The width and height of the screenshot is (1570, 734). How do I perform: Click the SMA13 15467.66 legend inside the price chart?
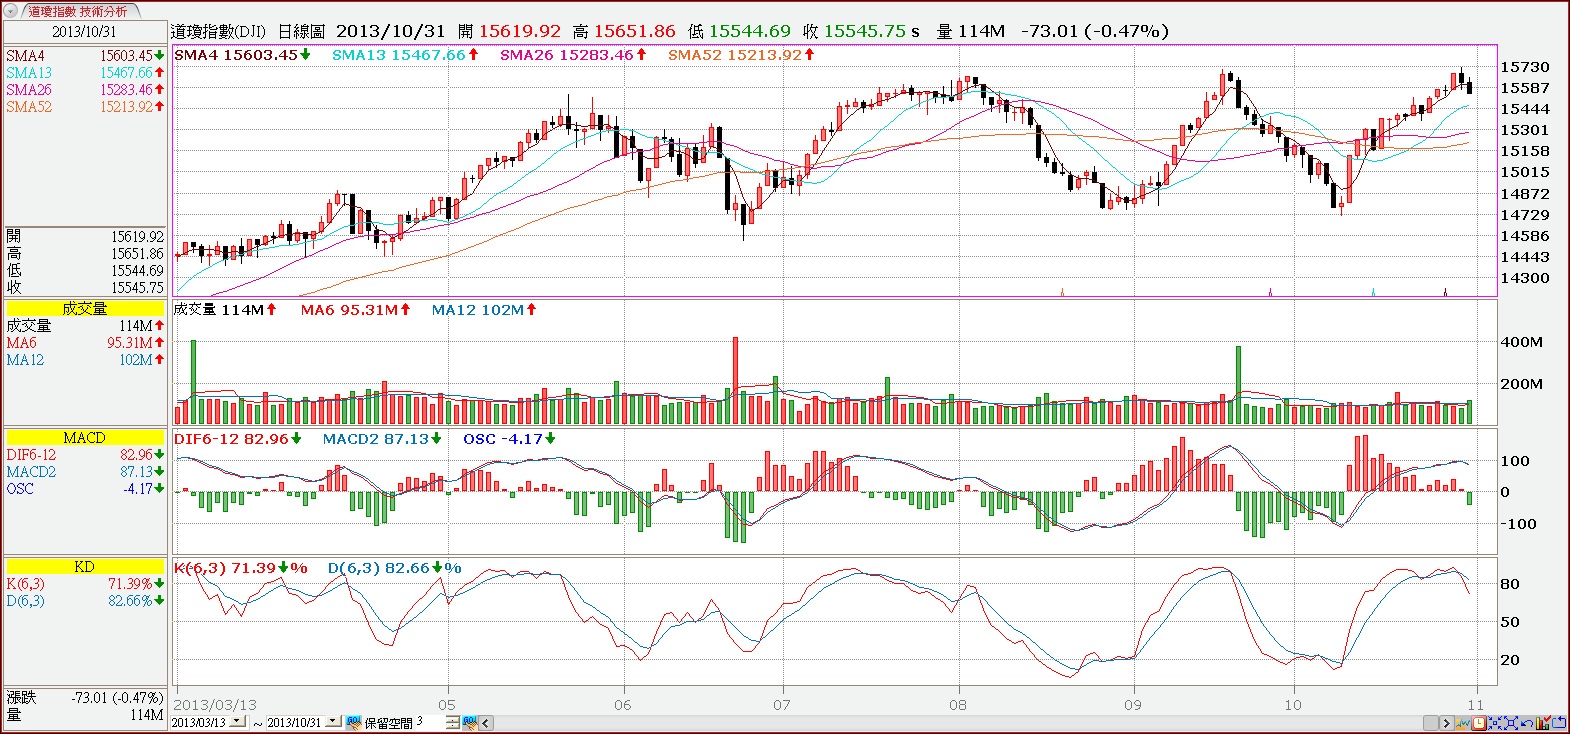click(405, 55)
